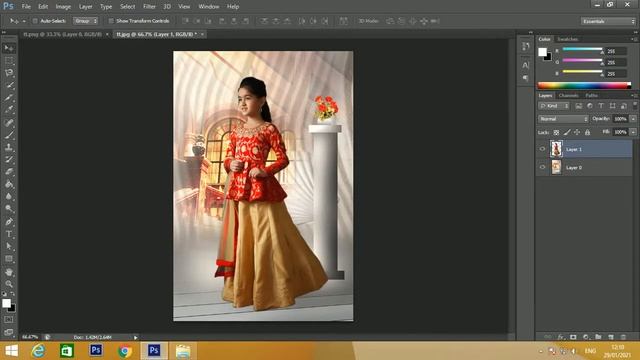
Task: Create a new layer
Action: tap(611, 337)
